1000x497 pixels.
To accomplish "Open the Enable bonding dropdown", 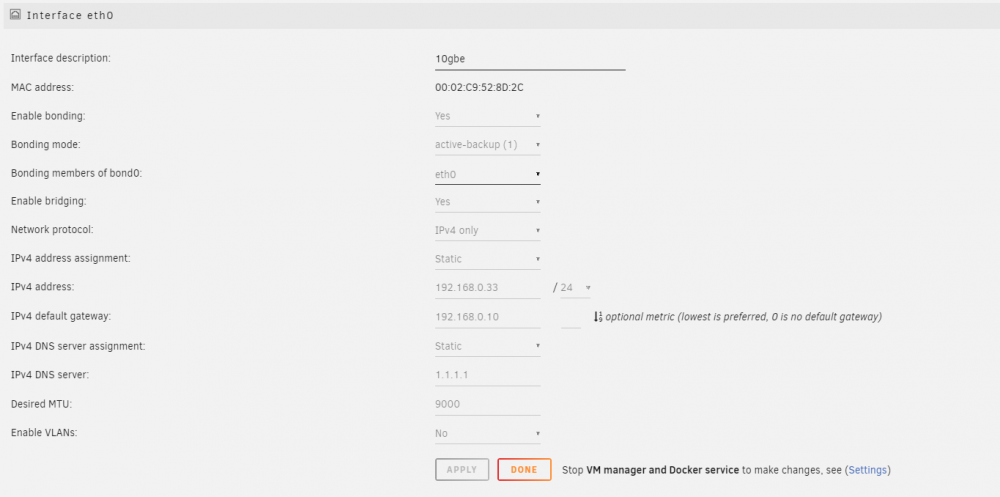I will tap(488, 116).
